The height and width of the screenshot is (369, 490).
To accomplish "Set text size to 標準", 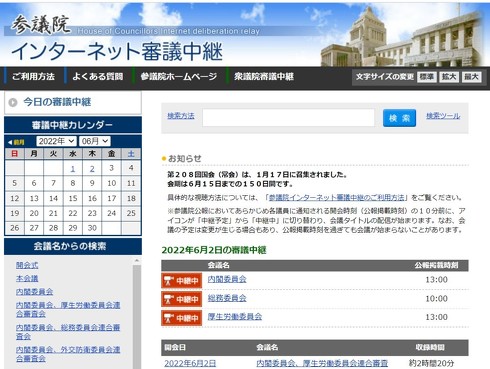I will (427, 77).
